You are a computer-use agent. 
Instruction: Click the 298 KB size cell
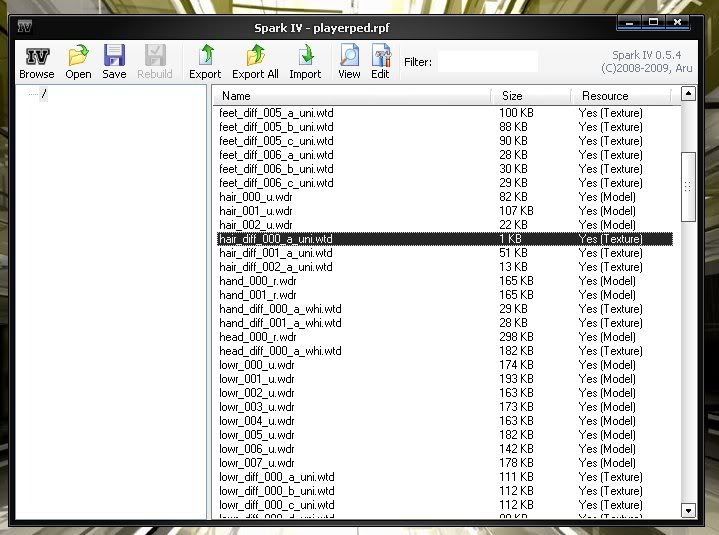[x=516, y=337]
